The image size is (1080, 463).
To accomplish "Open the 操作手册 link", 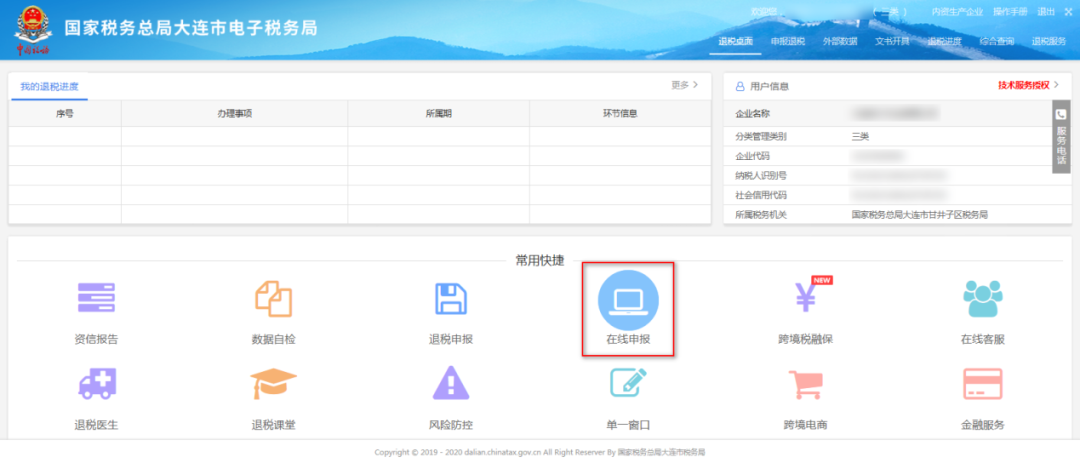I will (x=1010, y=12).
